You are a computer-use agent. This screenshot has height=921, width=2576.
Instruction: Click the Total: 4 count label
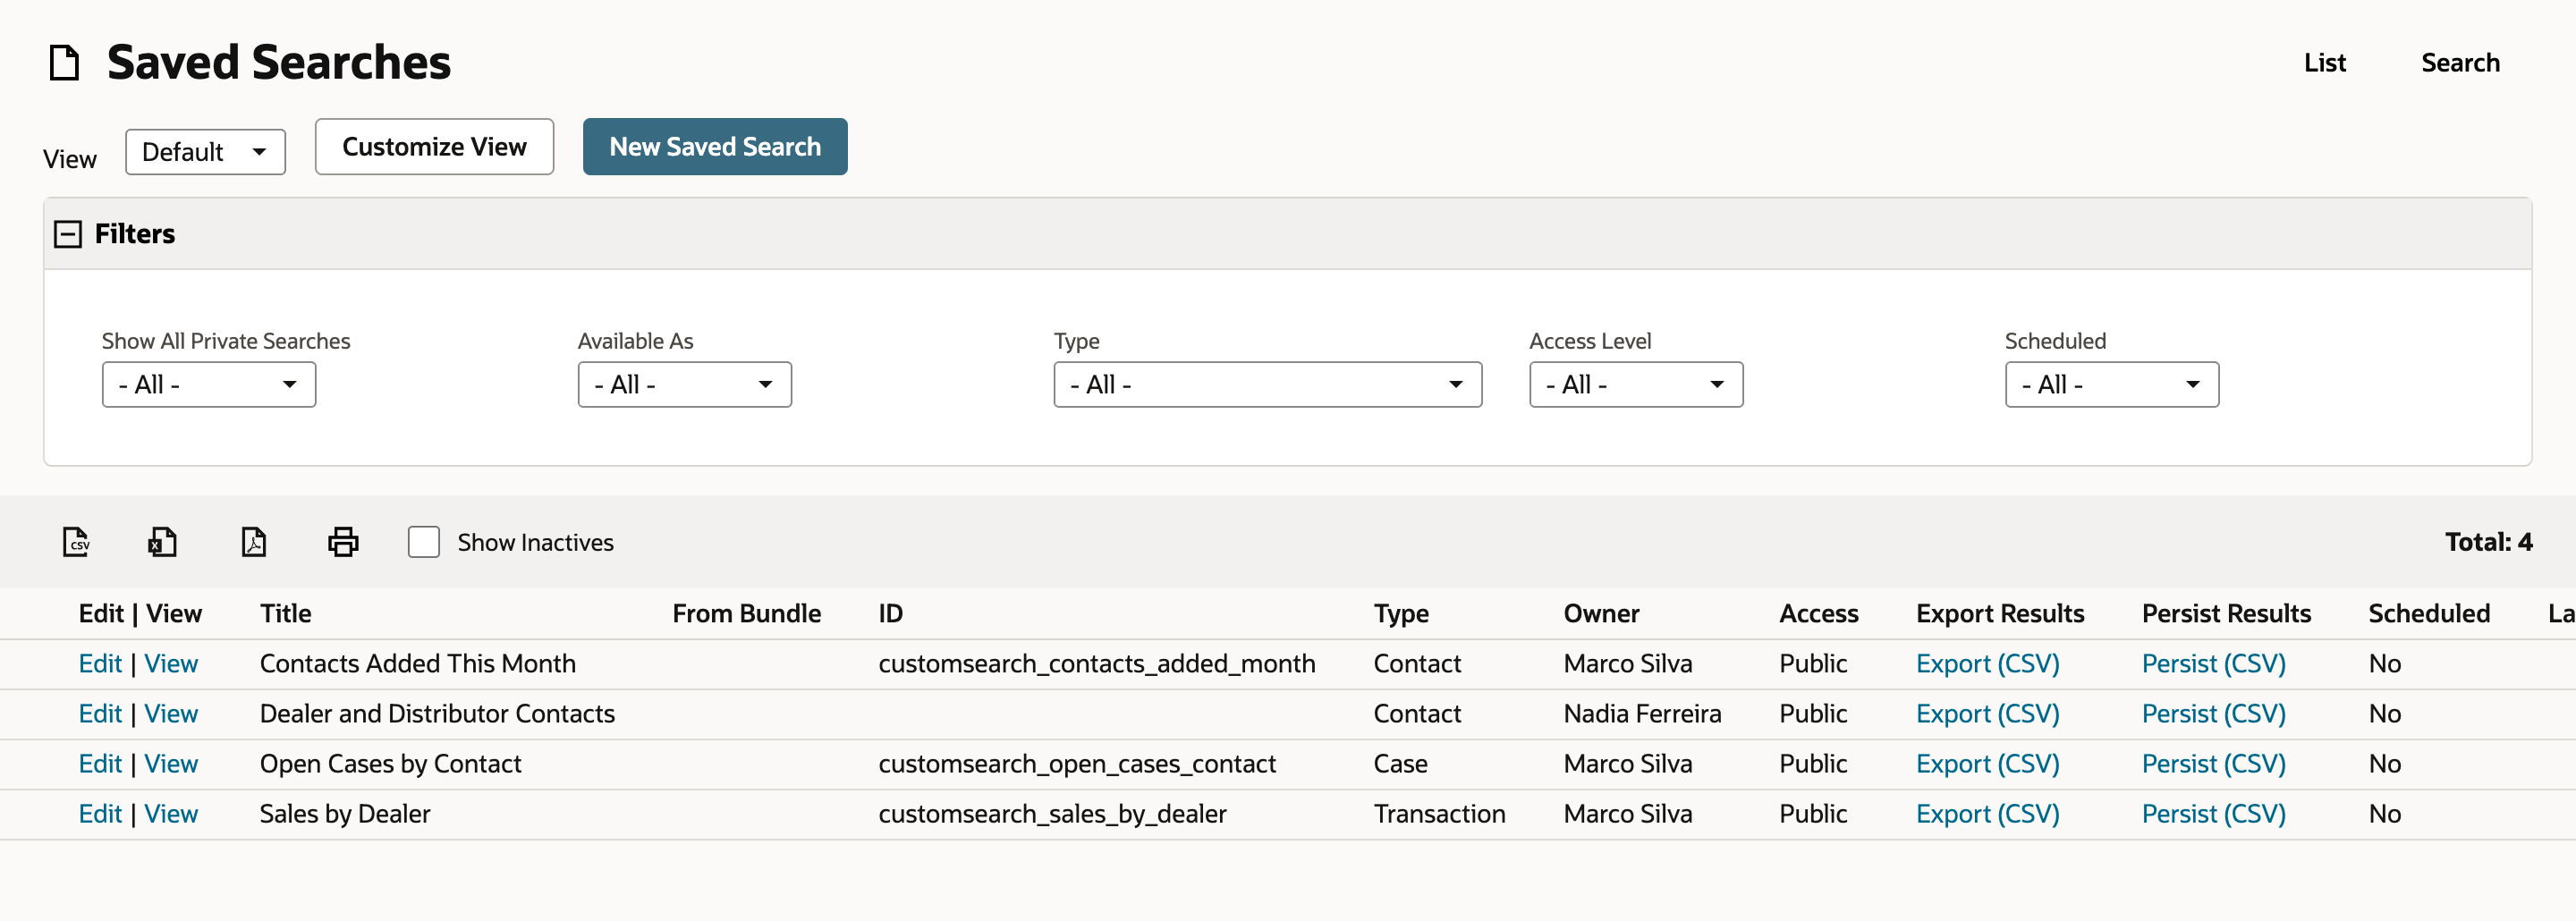tap(2488, 542)
